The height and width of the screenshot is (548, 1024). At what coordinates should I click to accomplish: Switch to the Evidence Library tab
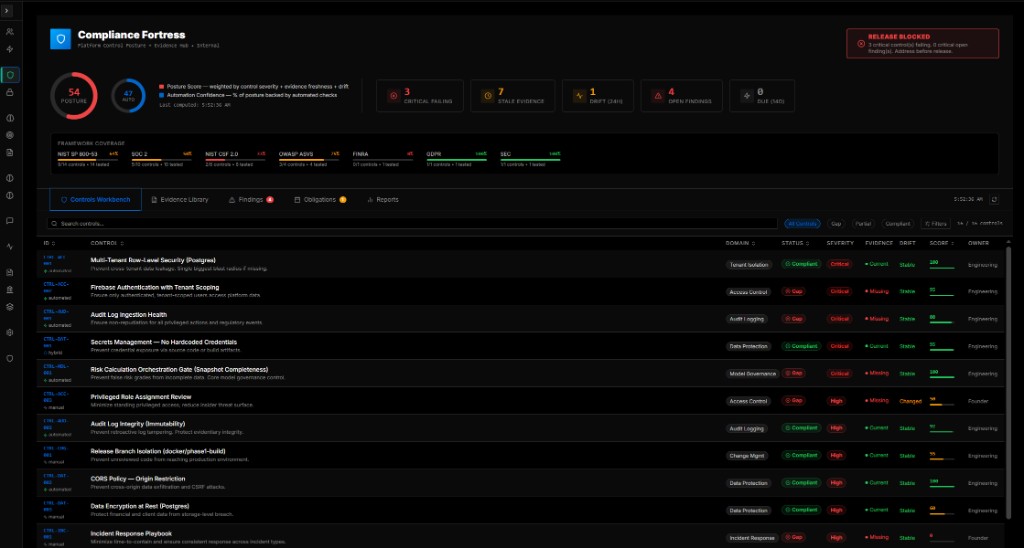[x=180, y=199]
